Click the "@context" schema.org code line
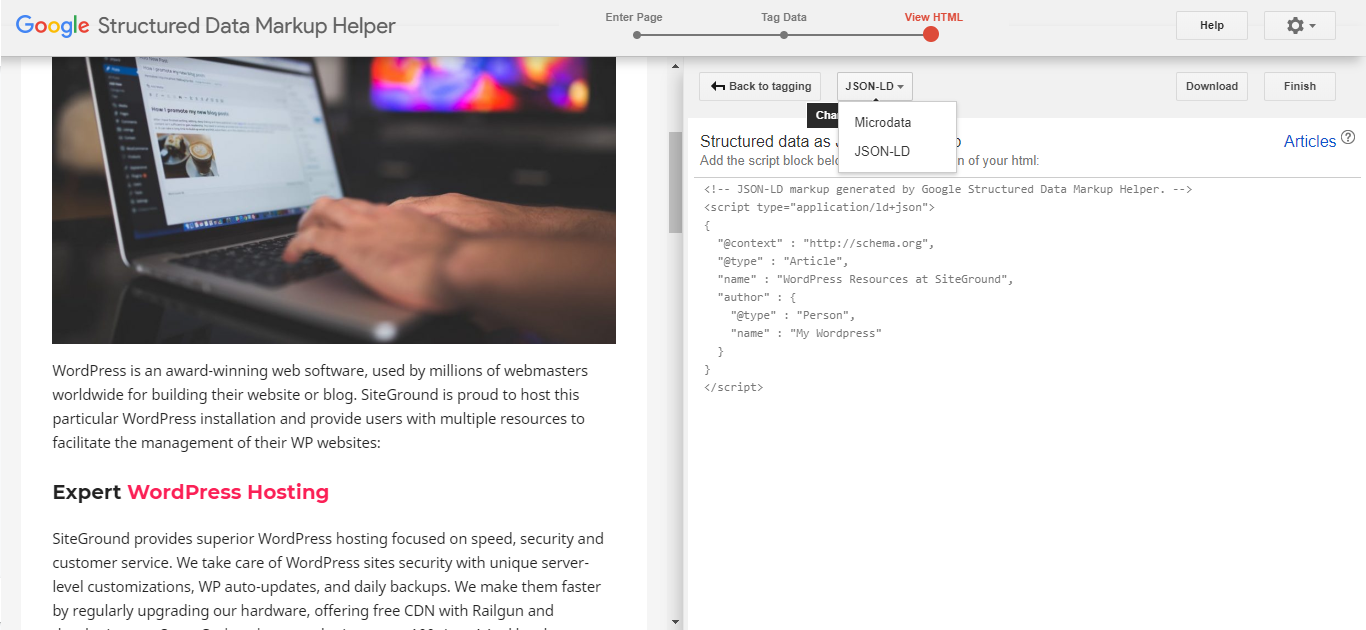Image resolution: width=1366 pixels, height=630 pixels. point(825,243)
